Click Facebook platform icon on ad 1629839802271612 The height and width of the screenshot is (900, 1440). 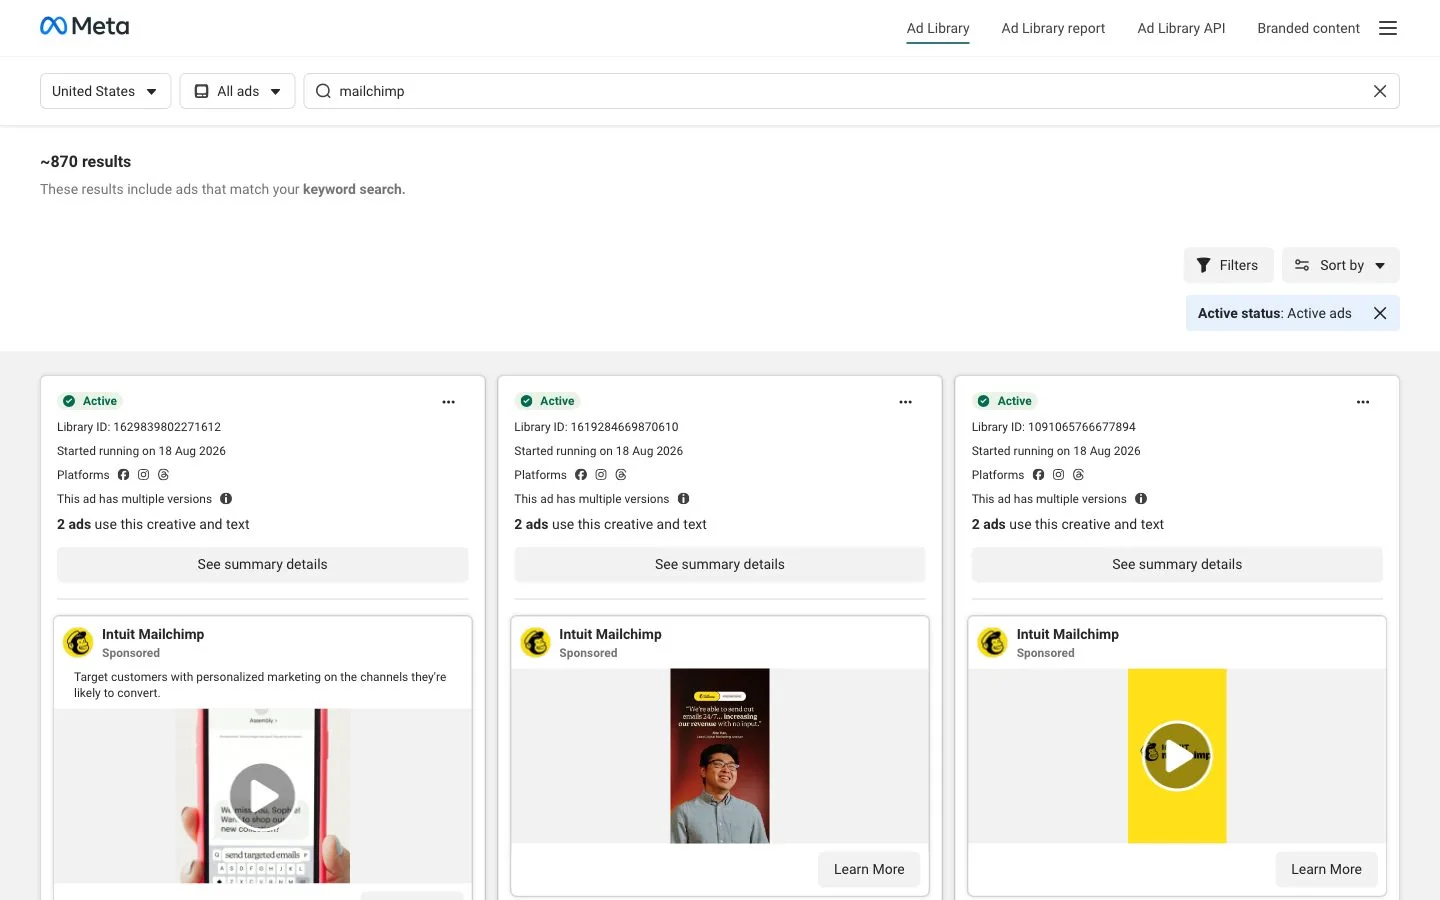tap(124, 475)
